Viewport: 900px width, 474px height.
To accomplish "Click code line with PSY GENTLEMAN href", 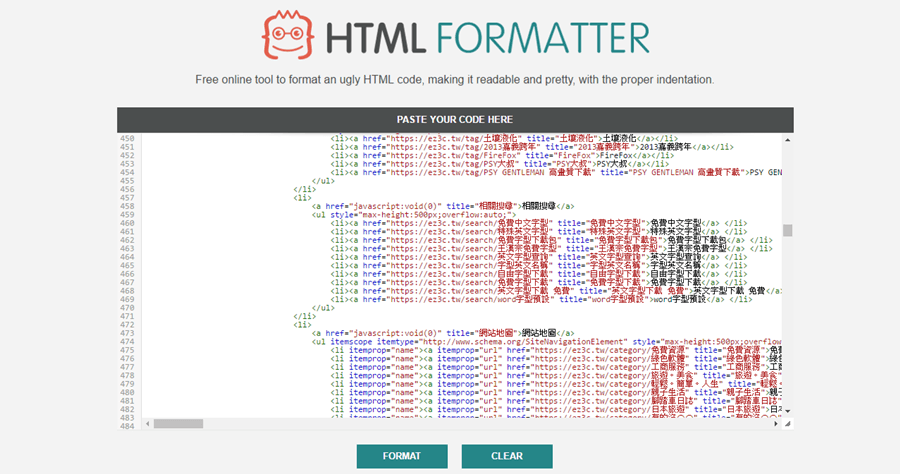I will 556,172.
